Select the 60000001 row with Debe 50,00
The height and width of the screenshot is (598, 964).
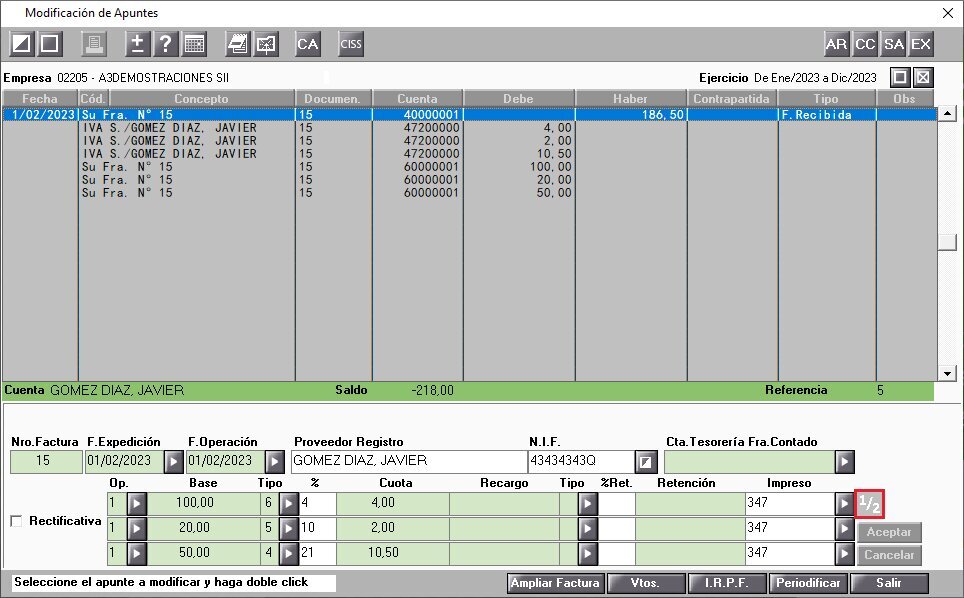pos(470,192)
